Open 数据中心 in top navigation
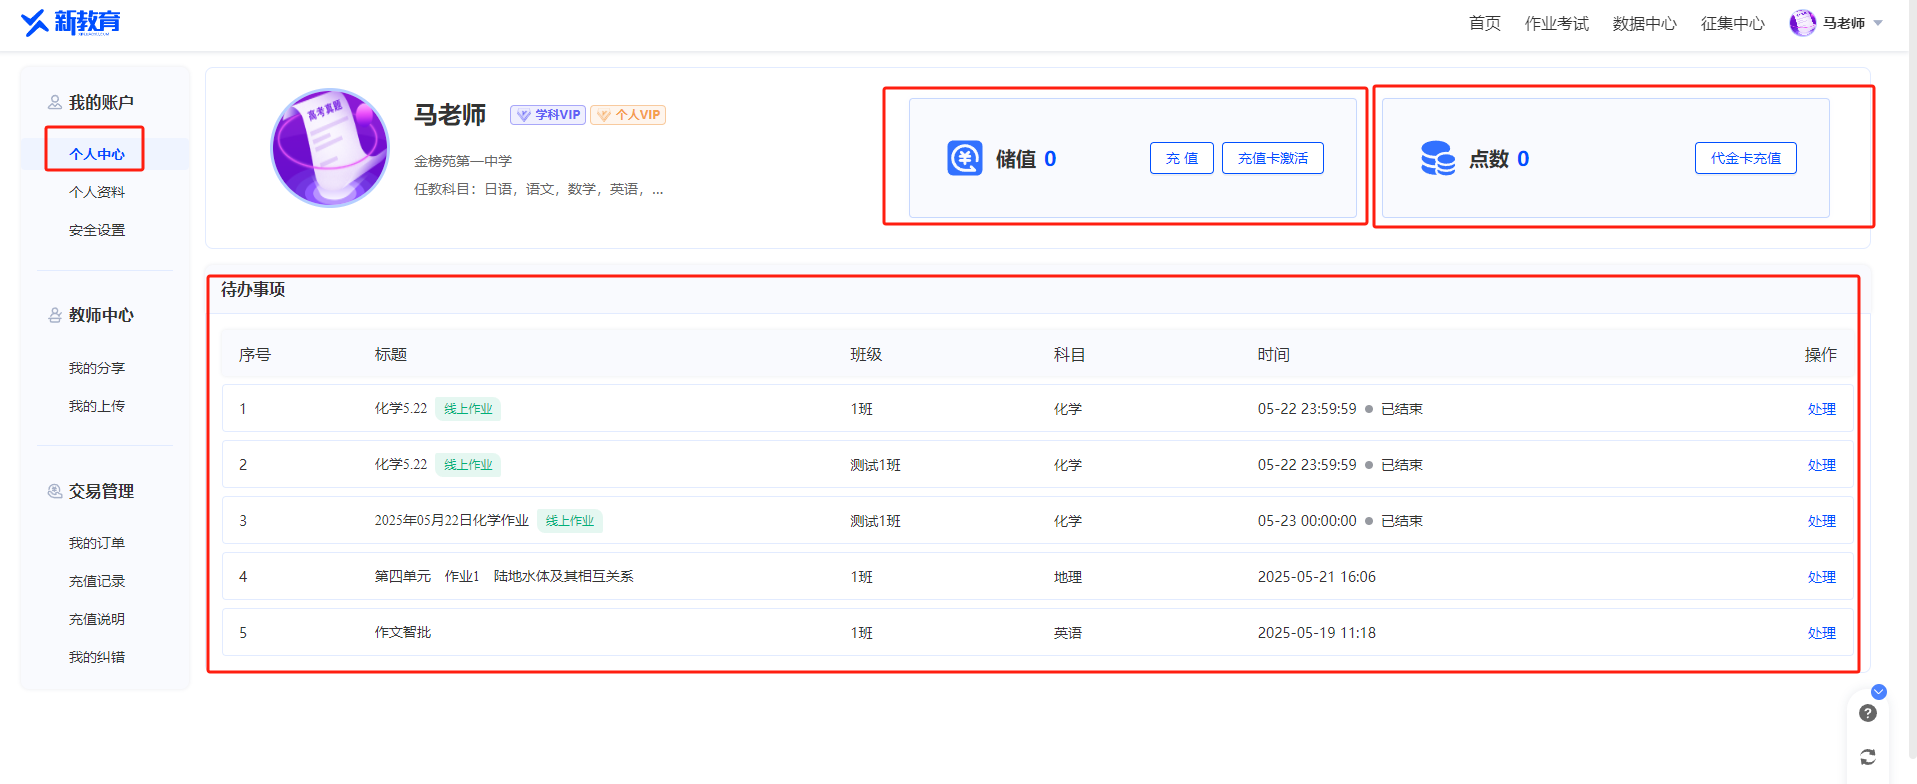1917x784 pixels. 1645,23
